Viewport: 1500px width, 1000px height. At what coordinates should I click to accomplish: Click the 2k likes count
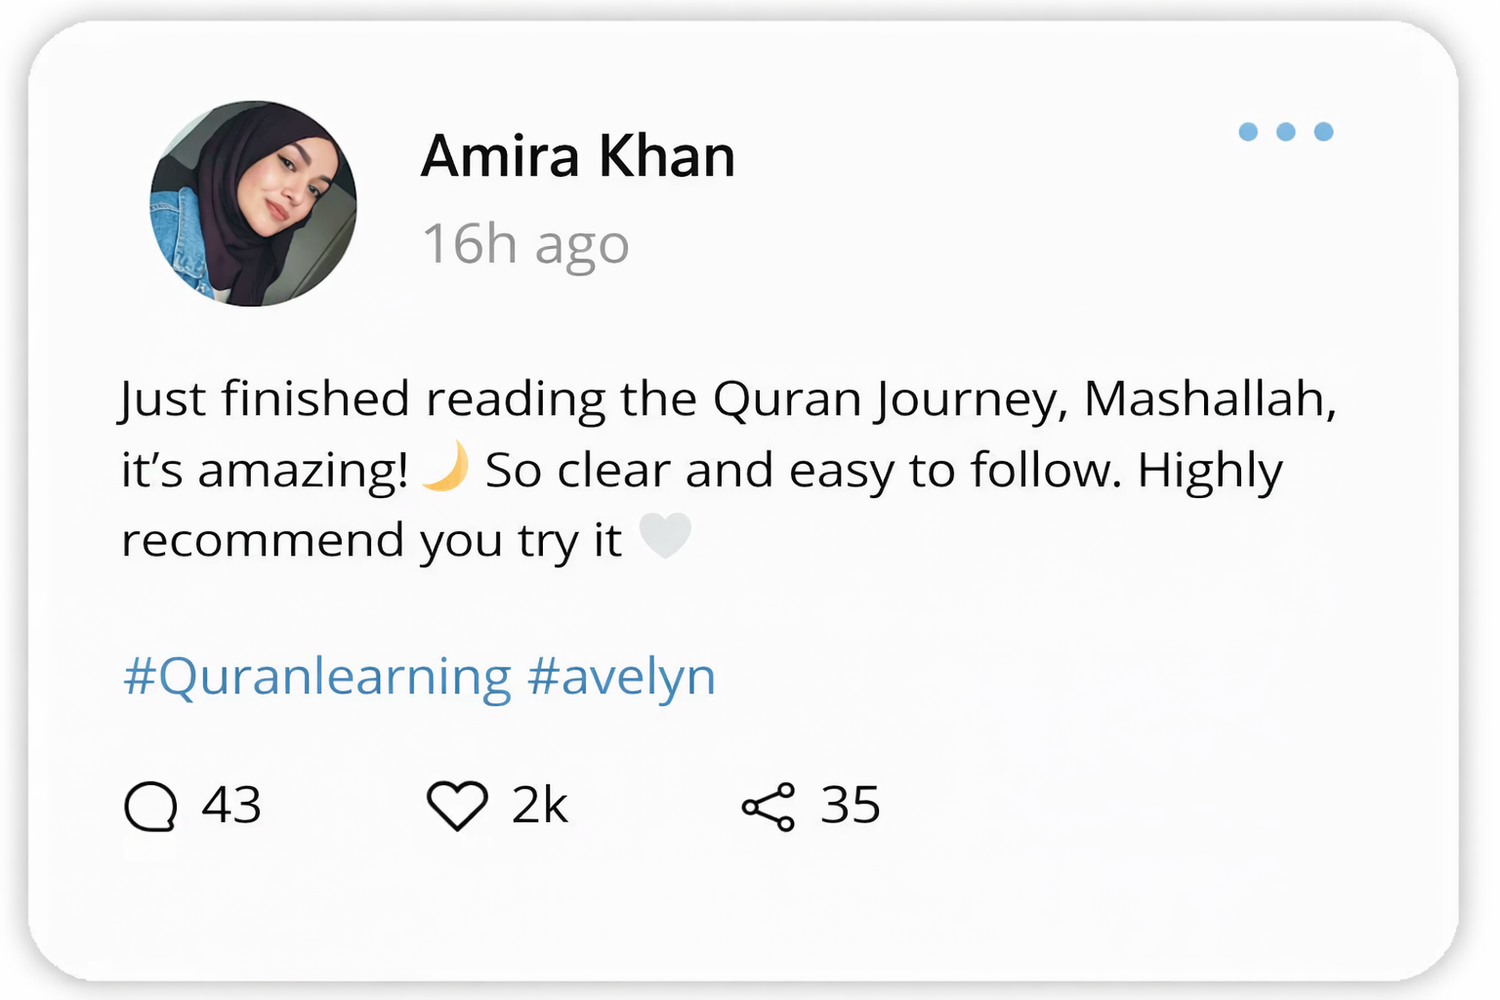(x=540, y=805)
